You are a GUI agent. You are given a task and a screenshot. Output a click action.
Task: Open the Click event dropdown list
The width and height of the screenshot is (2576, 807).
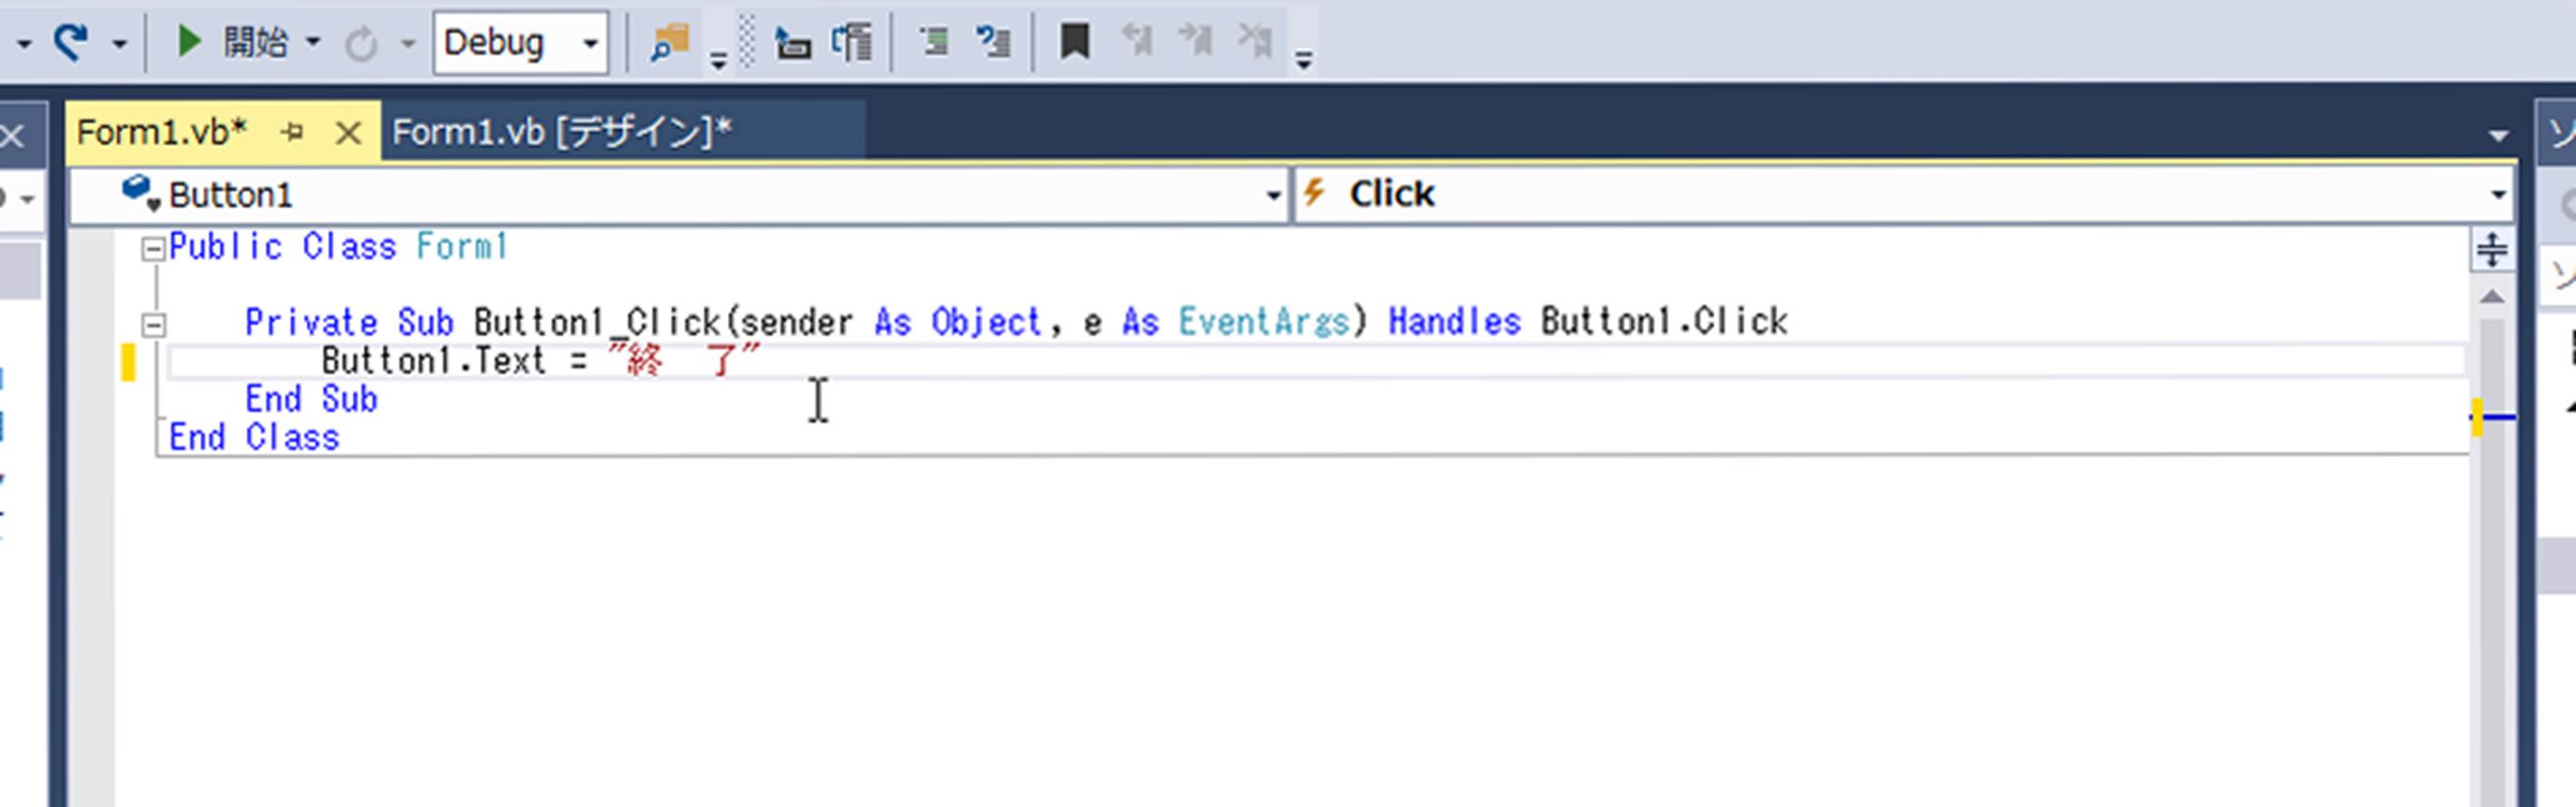click(2498, 195)
